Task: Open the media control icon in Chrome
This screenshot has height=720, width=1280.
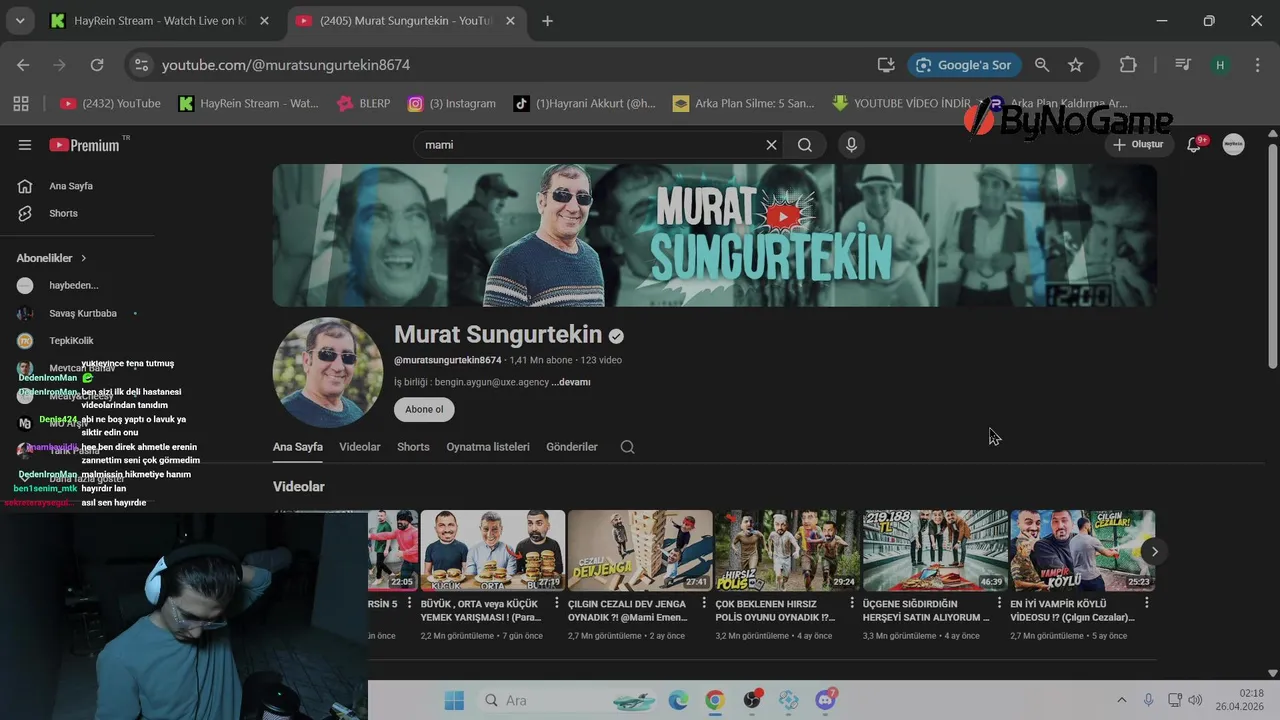Action: coord(1183,65)
